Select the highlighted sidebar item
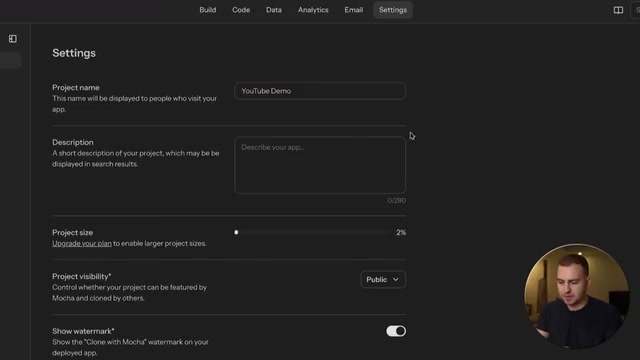The image size is (640, 360). [x=10, y=60]
